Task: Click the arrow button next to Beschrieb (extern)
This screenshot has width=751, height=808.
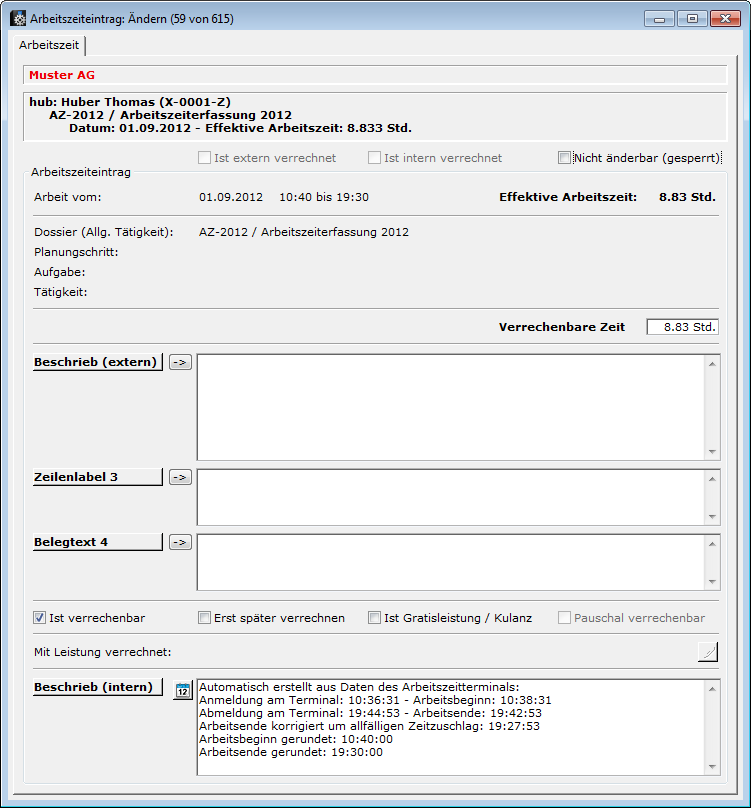Action: (x=179, y=362)
